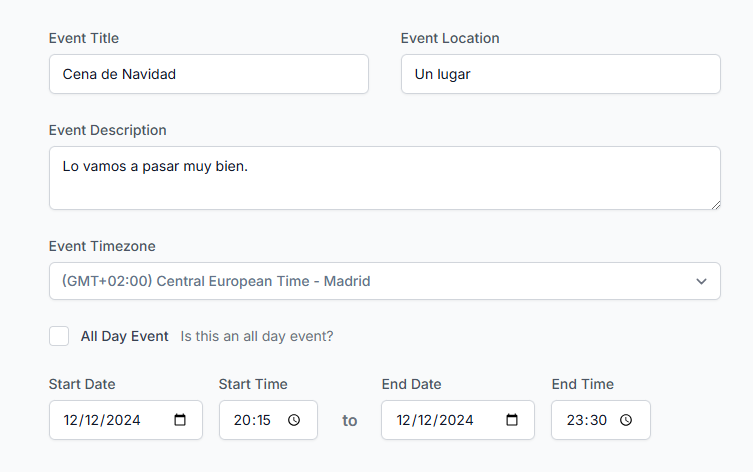Open the End Time clock picker icon

[626, 421]
